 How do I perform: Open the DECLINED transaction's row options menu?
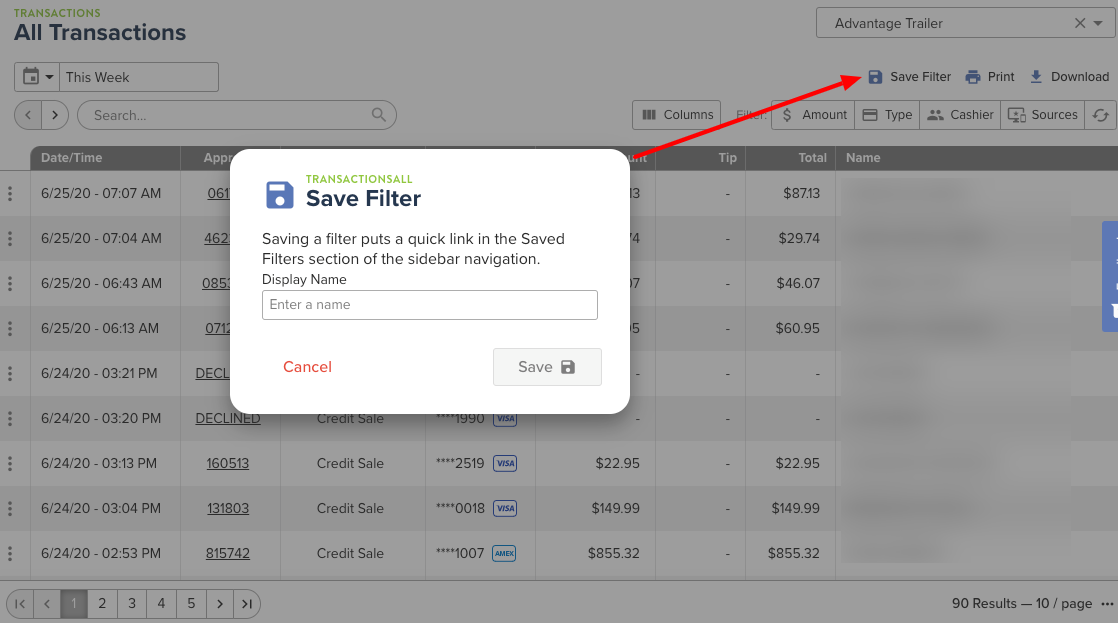coord(13,418)
